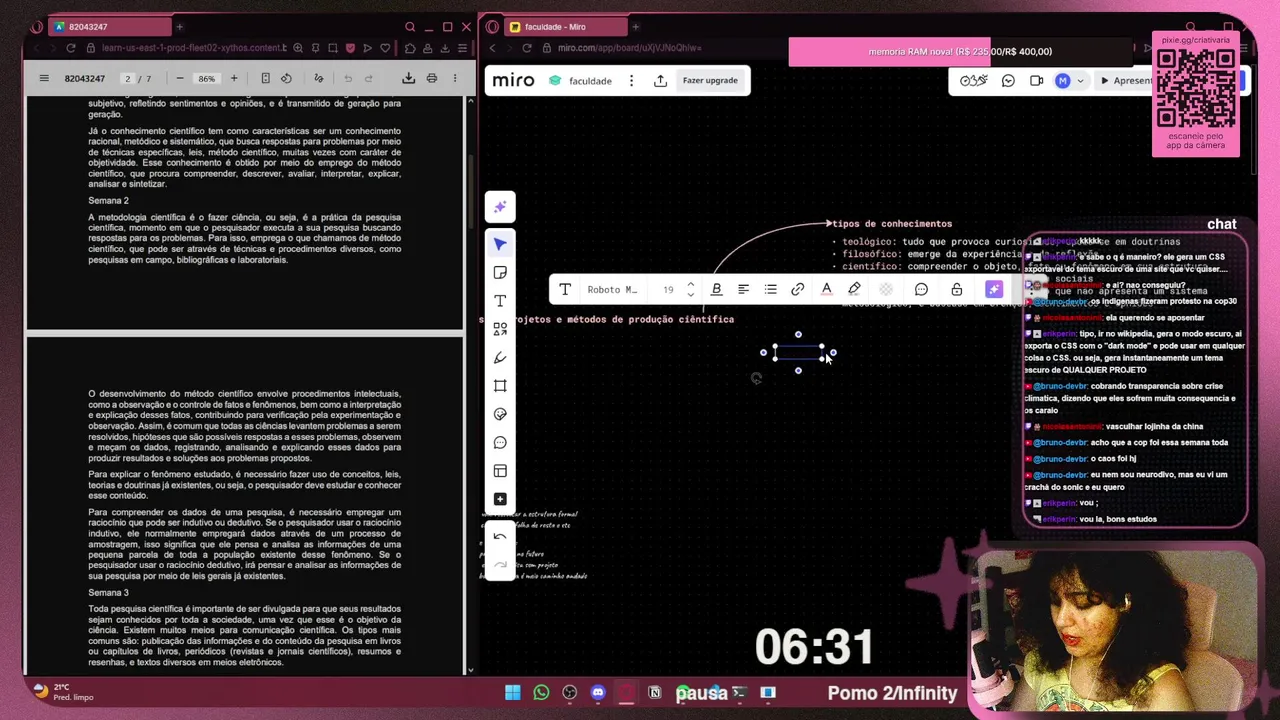Pick the Sticky note tool in Miro

click(500, 272)
